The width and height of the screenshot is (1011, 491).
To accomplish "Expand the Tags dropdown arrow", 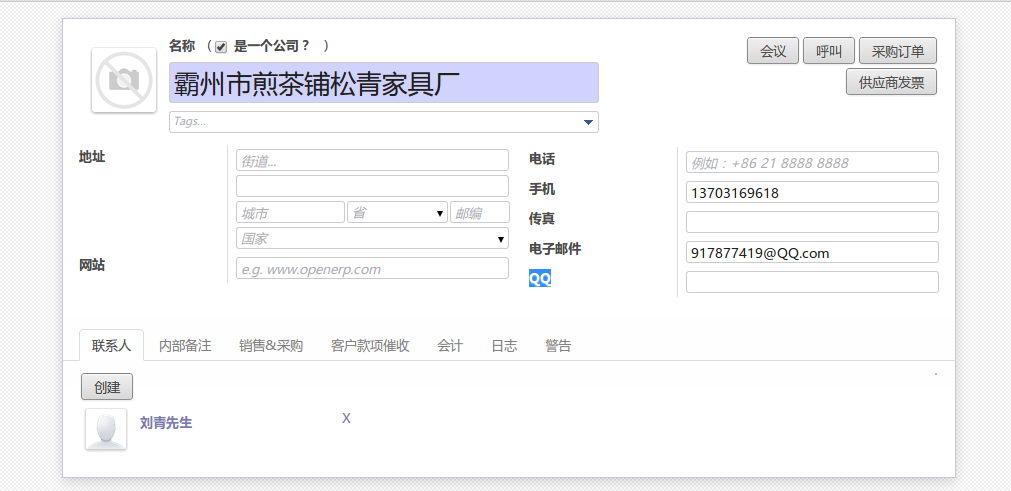I will tap(588, 122).
